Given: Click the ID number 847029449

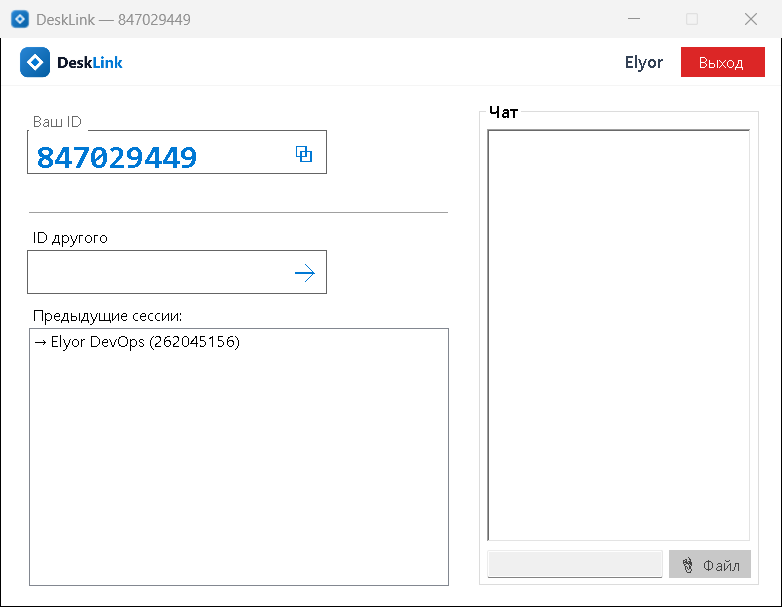Looking at the screenshot, I should [117, 158].
